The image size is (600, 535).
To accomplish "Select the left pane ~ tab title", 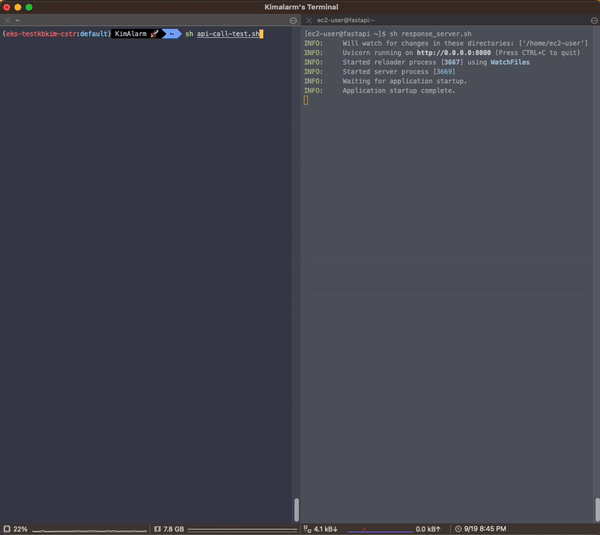I will pos(17,20).
